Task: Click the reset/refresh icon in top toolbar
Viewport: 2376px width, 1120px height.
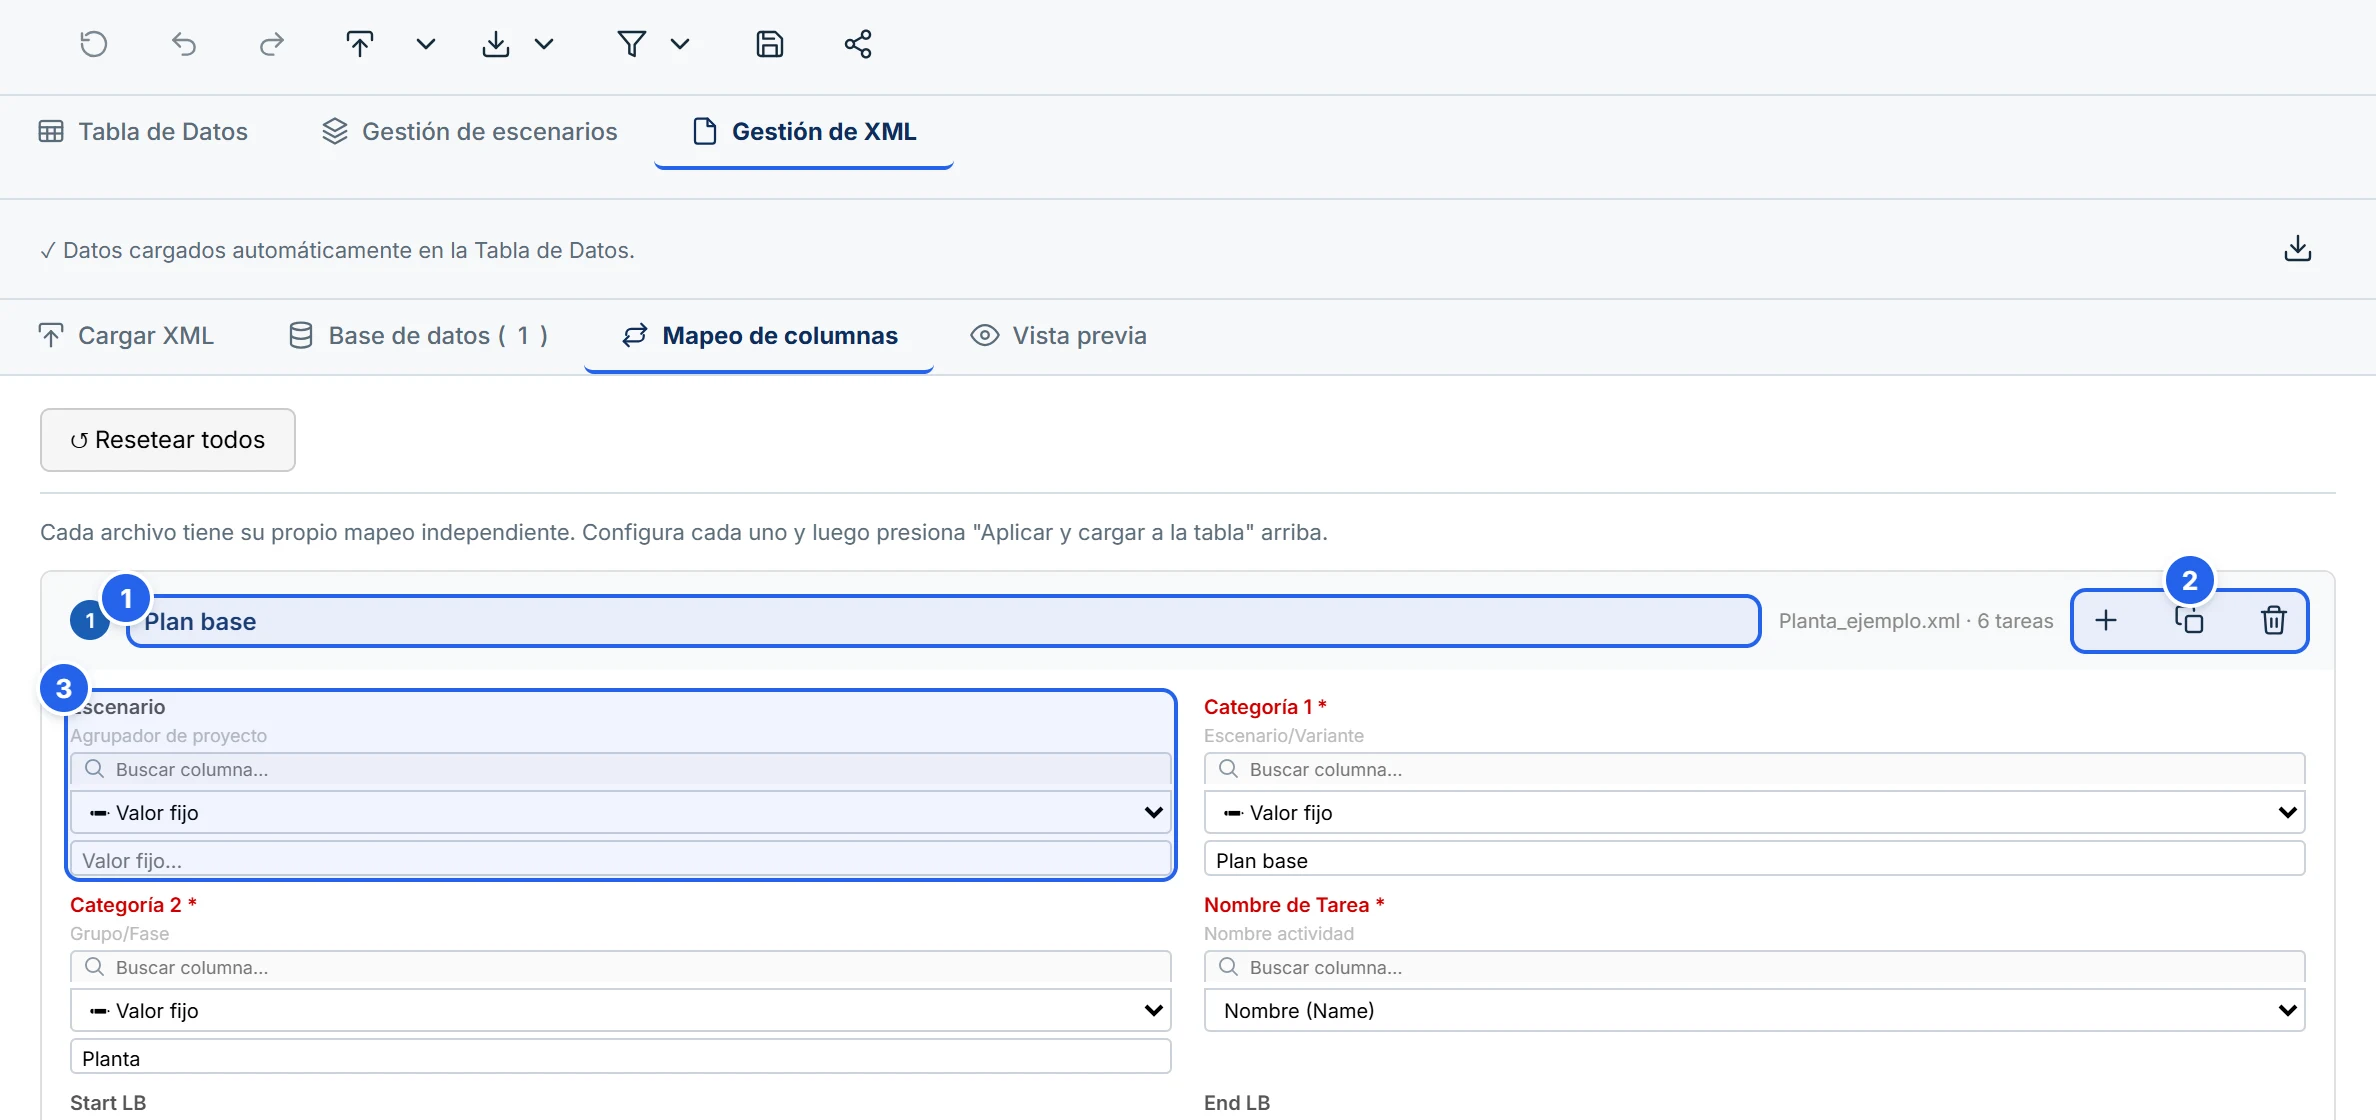Action: click(93, 44)
